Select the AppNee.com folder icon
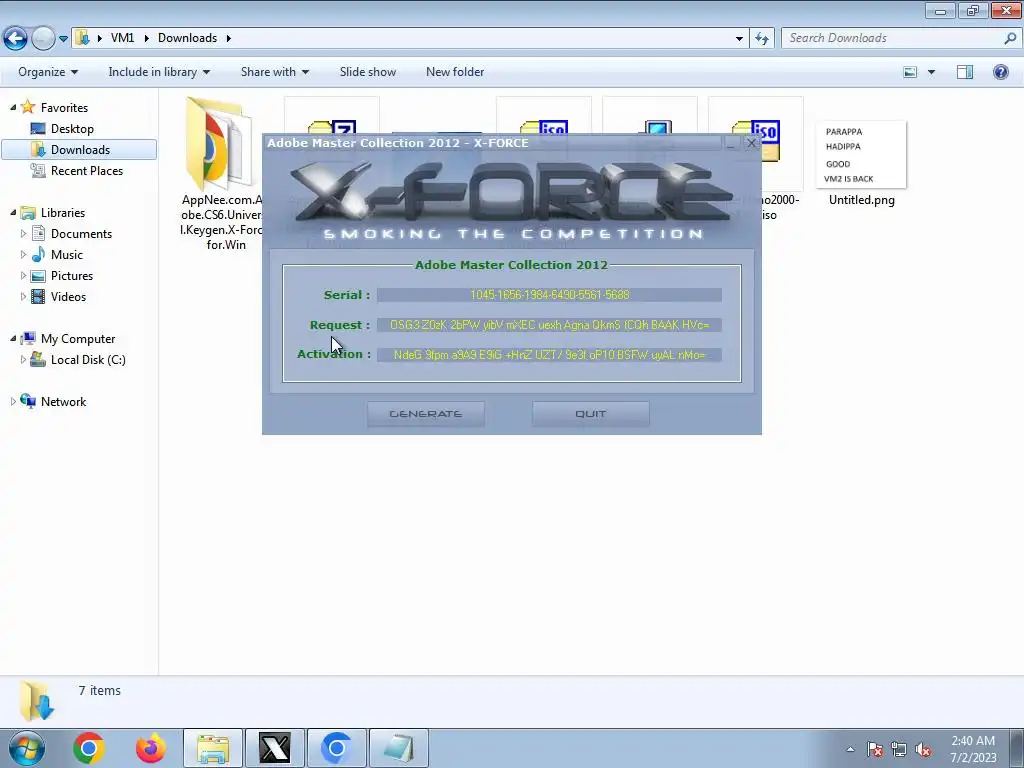This screenshot has height=768, width=1024. (x=218, y=144)
